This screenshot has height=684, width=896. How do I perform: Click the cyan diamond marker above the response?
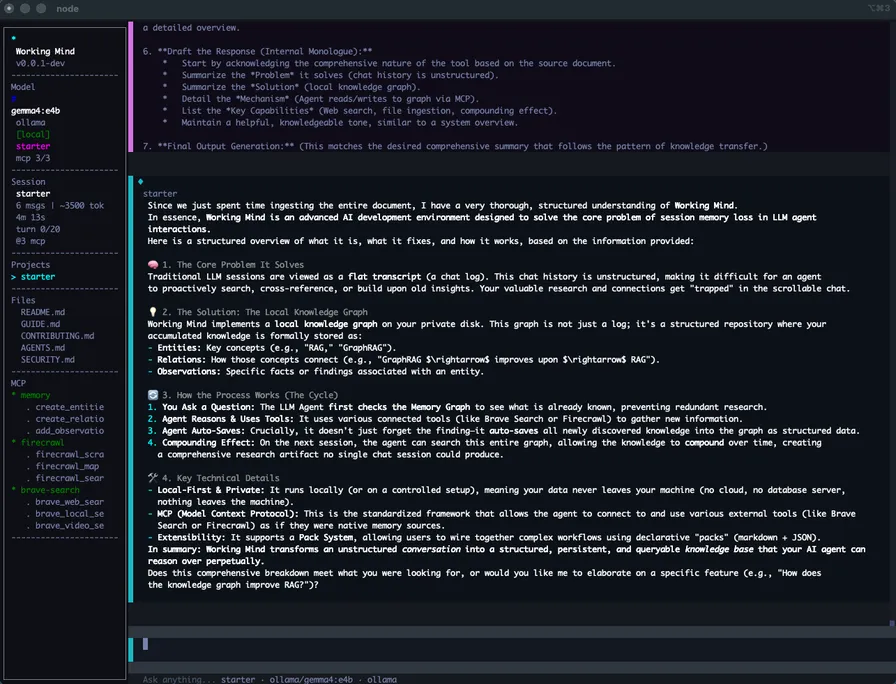[x=141, y=182]
